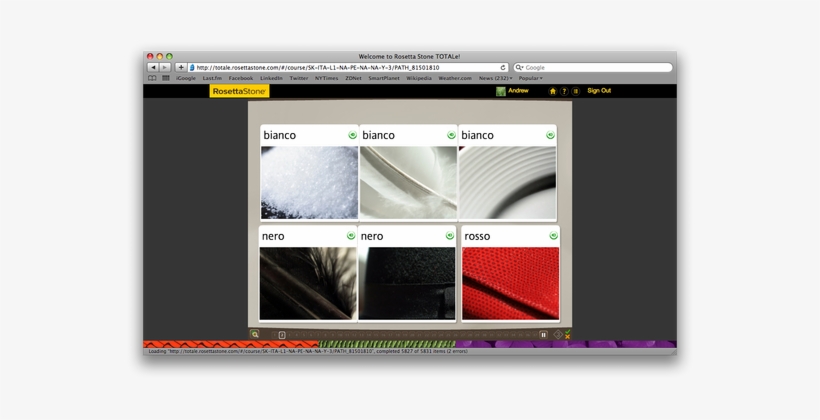Jump to the orange unit progress segment
This screenshot has height=420, width=820.
231,344
